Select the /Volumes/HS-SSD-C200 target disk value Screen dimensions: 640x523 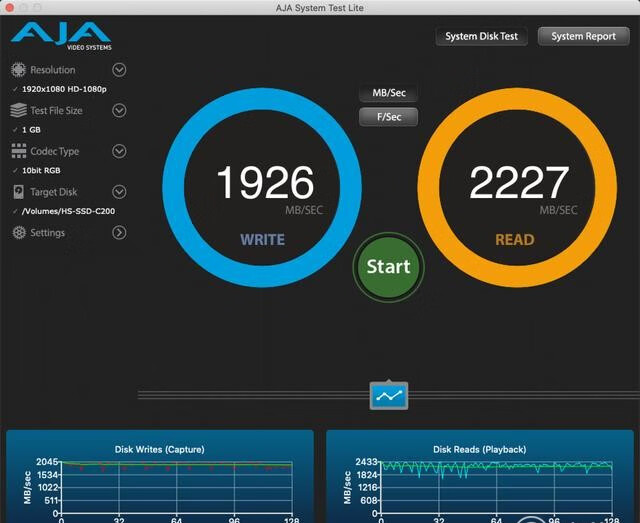click(68, 211)
